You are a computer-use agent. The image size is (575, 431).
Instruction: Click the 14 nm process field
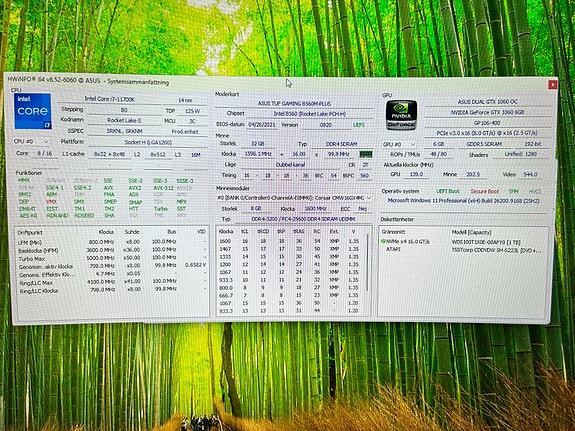(185, 100)
